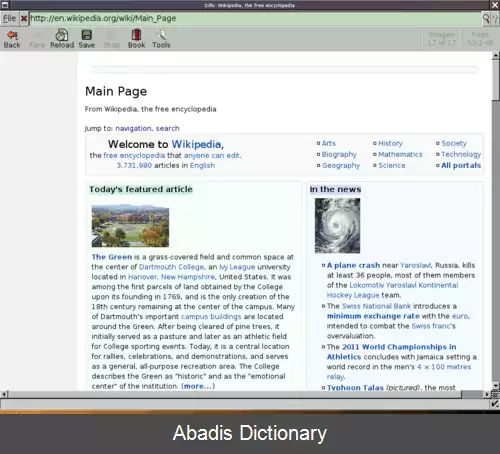Open the Biography portal link
The width and height of the screenshot is (500, 454).
(339, 154)
